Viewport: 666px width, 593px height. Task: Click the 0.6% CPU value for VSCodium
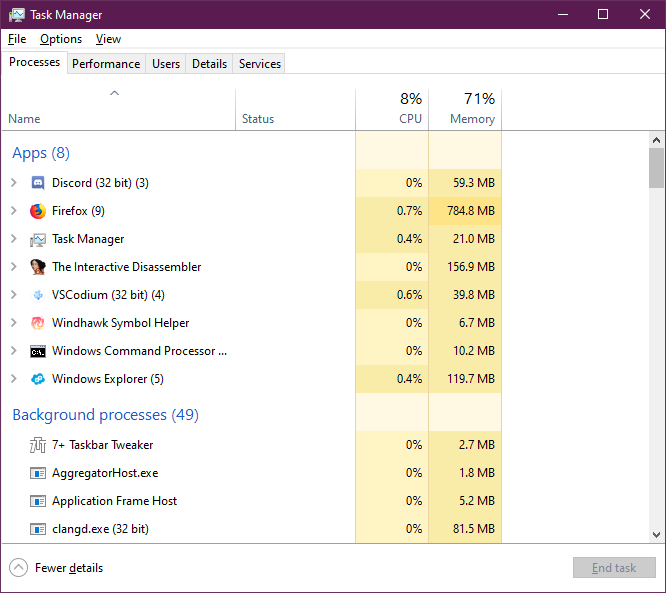click(409, 295)
